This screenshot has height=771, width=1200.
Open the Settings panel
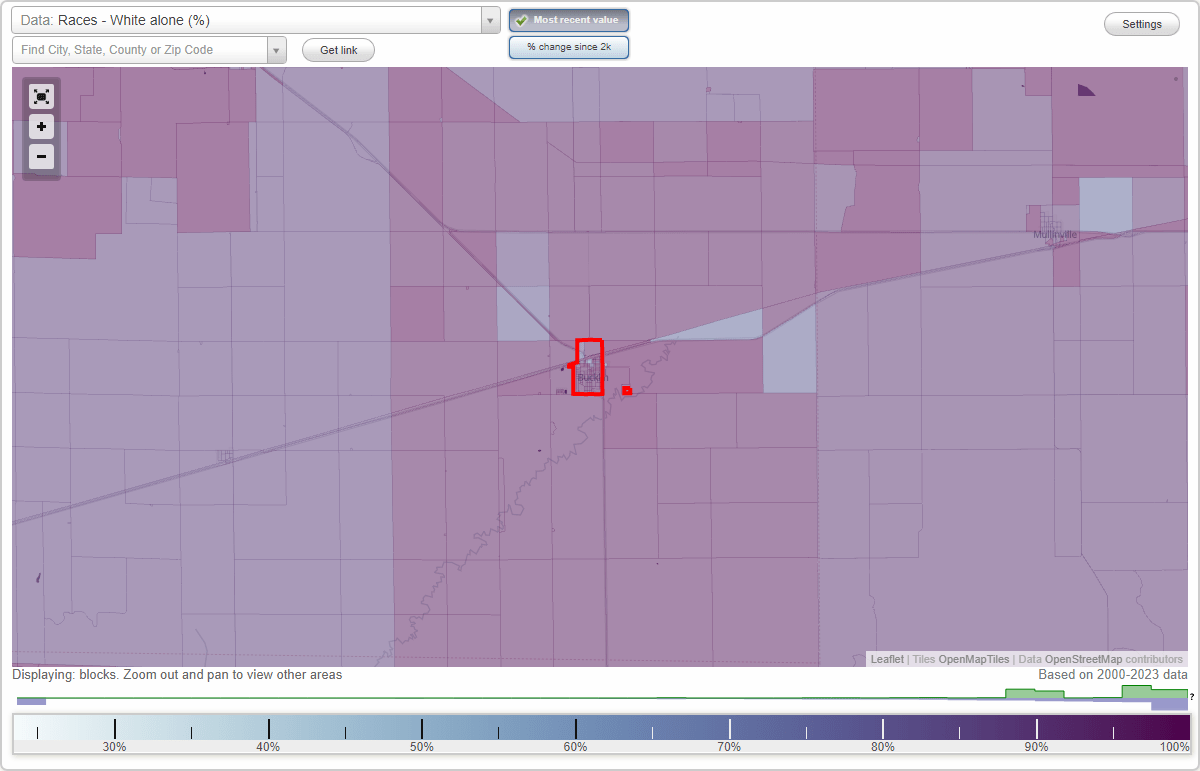click(1141, 23)
